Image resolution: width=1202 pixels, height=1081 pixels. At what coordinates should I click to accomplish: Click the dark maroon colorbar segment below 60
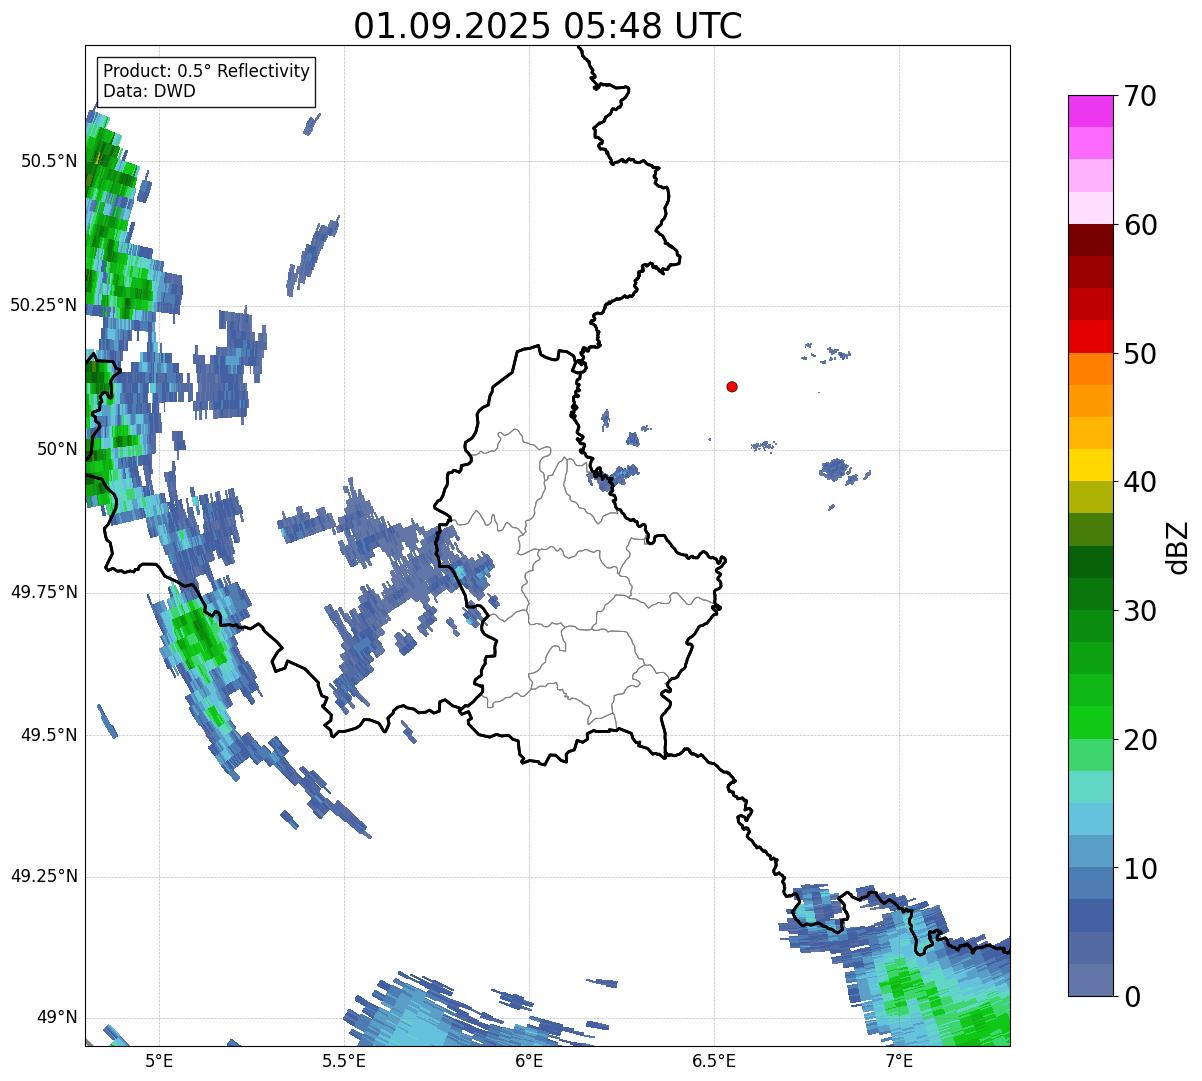(x=1090, y=240)
